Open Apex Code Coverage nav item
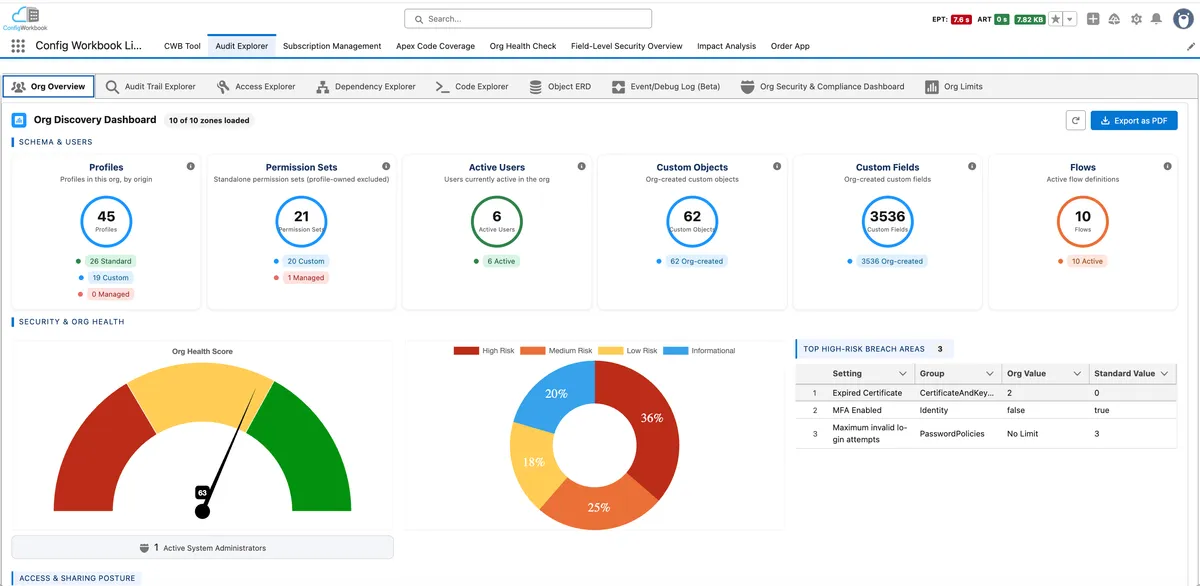This screenshot has height=586, width=1200. click(435, 46)
